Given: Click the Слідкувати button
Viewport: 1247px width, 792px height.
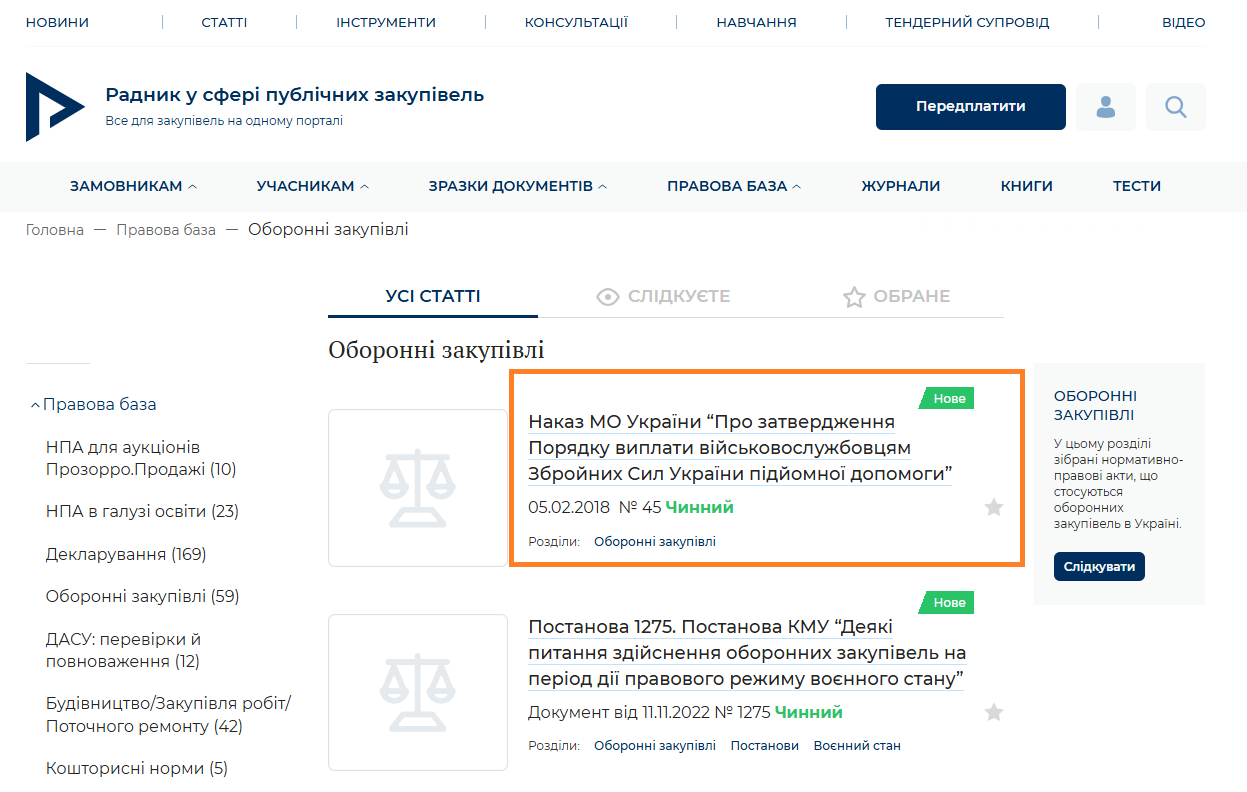Looking at the screenshot, I should (1099, 567).
